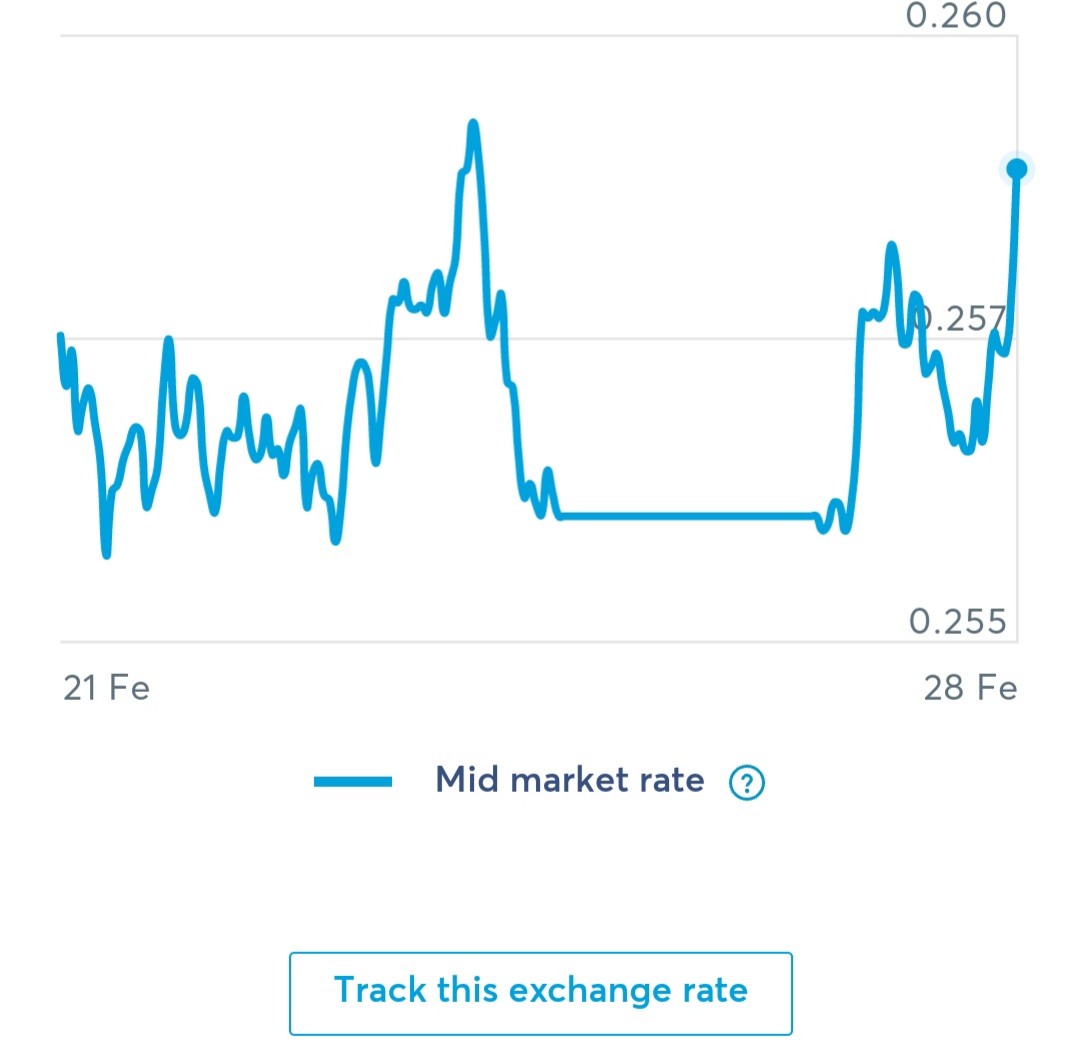1080x1052 pixels.
Task: Click the highest peak of the rate line
Action: tap(473, 124)
